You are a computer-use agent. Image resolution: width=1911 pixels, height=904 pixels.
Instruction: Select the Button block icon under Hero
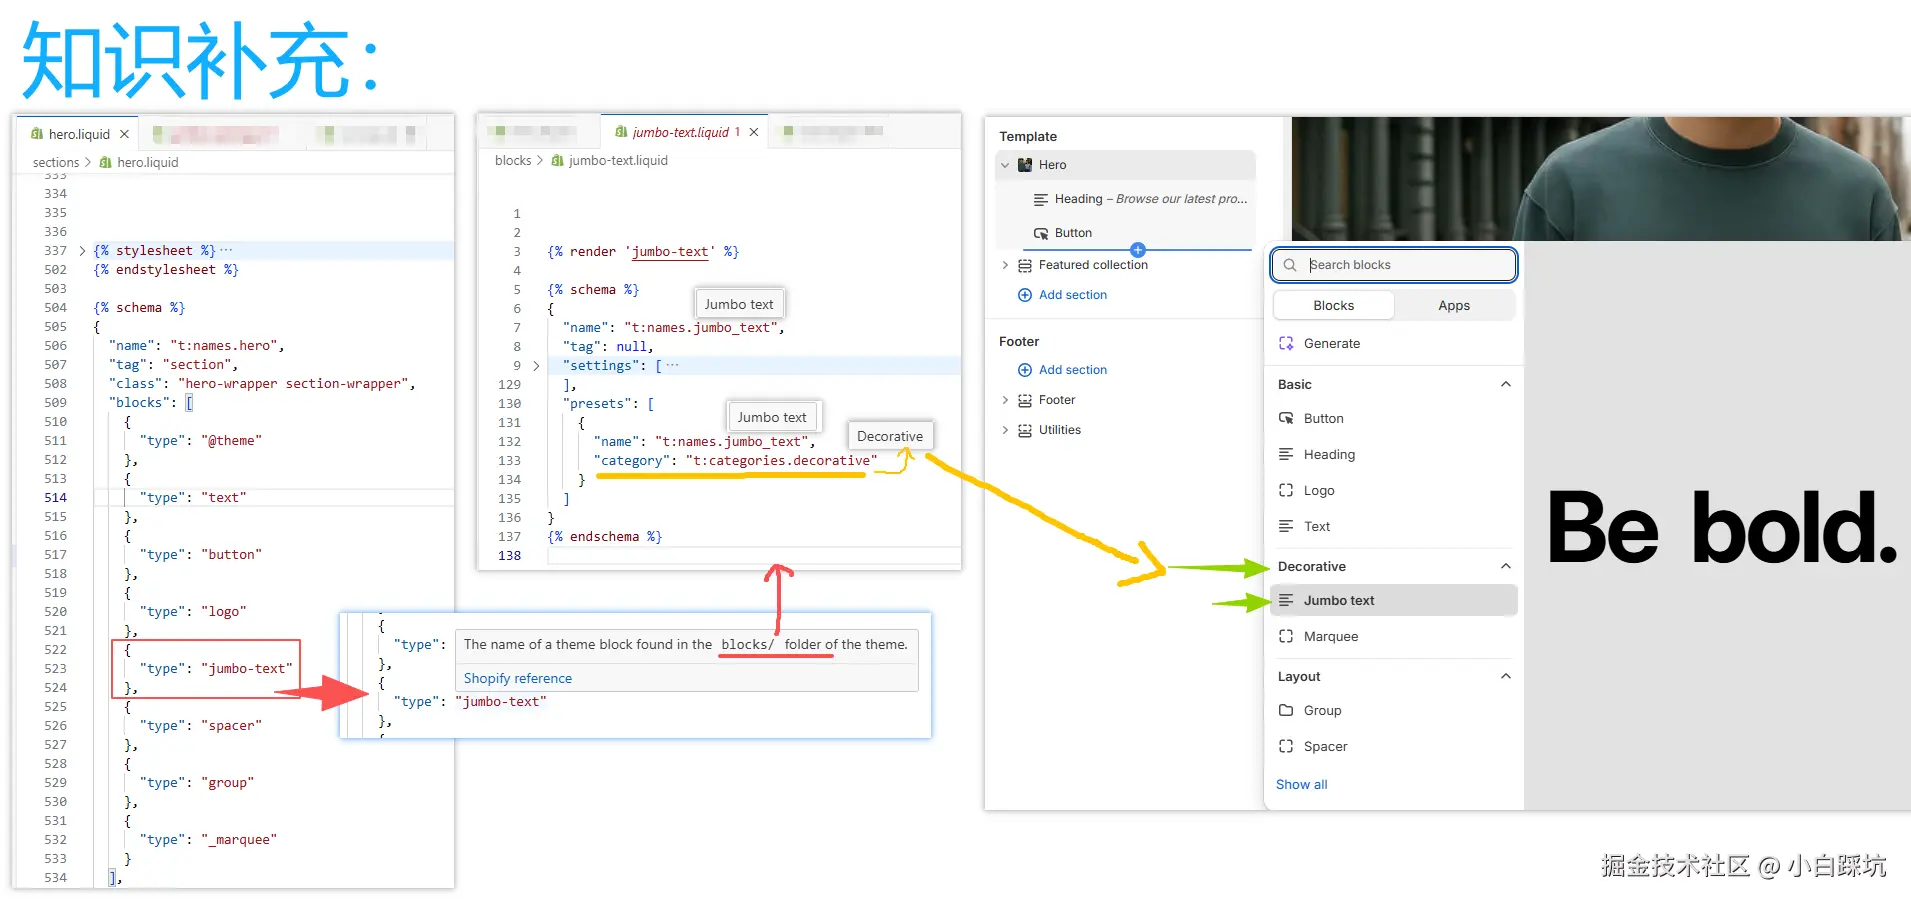coord(1041,233)
